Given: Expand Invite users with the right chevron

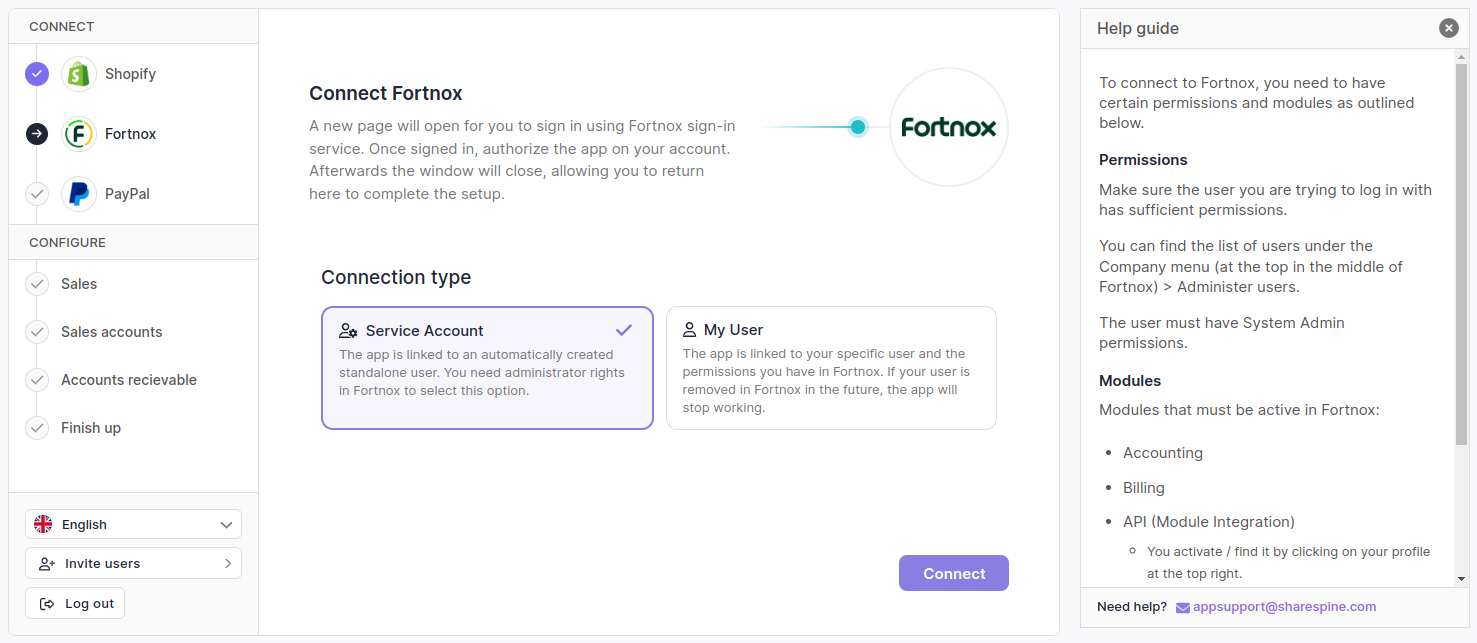Looking at the screenshot, I should point(228,564).
